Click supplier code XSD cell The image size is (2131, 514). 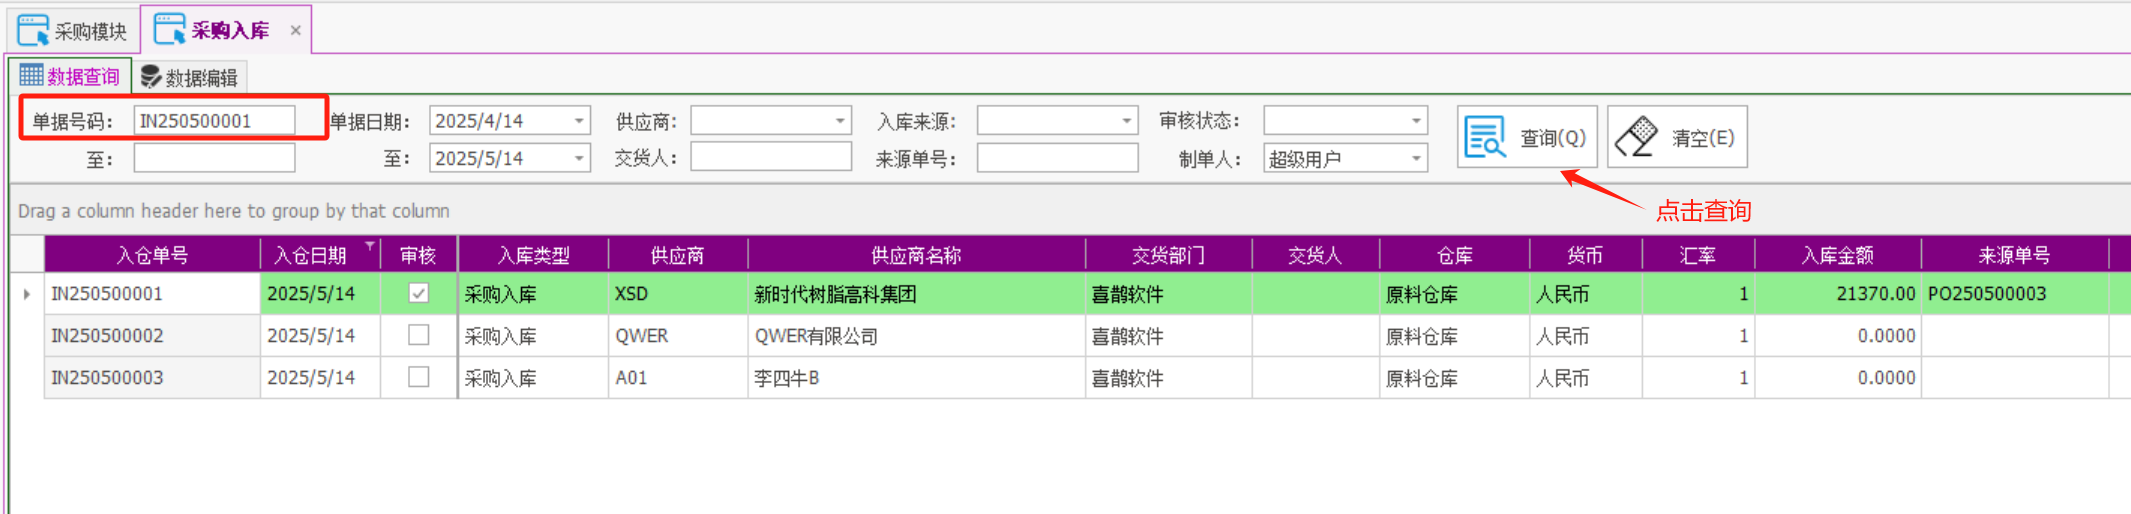point(678,294)
